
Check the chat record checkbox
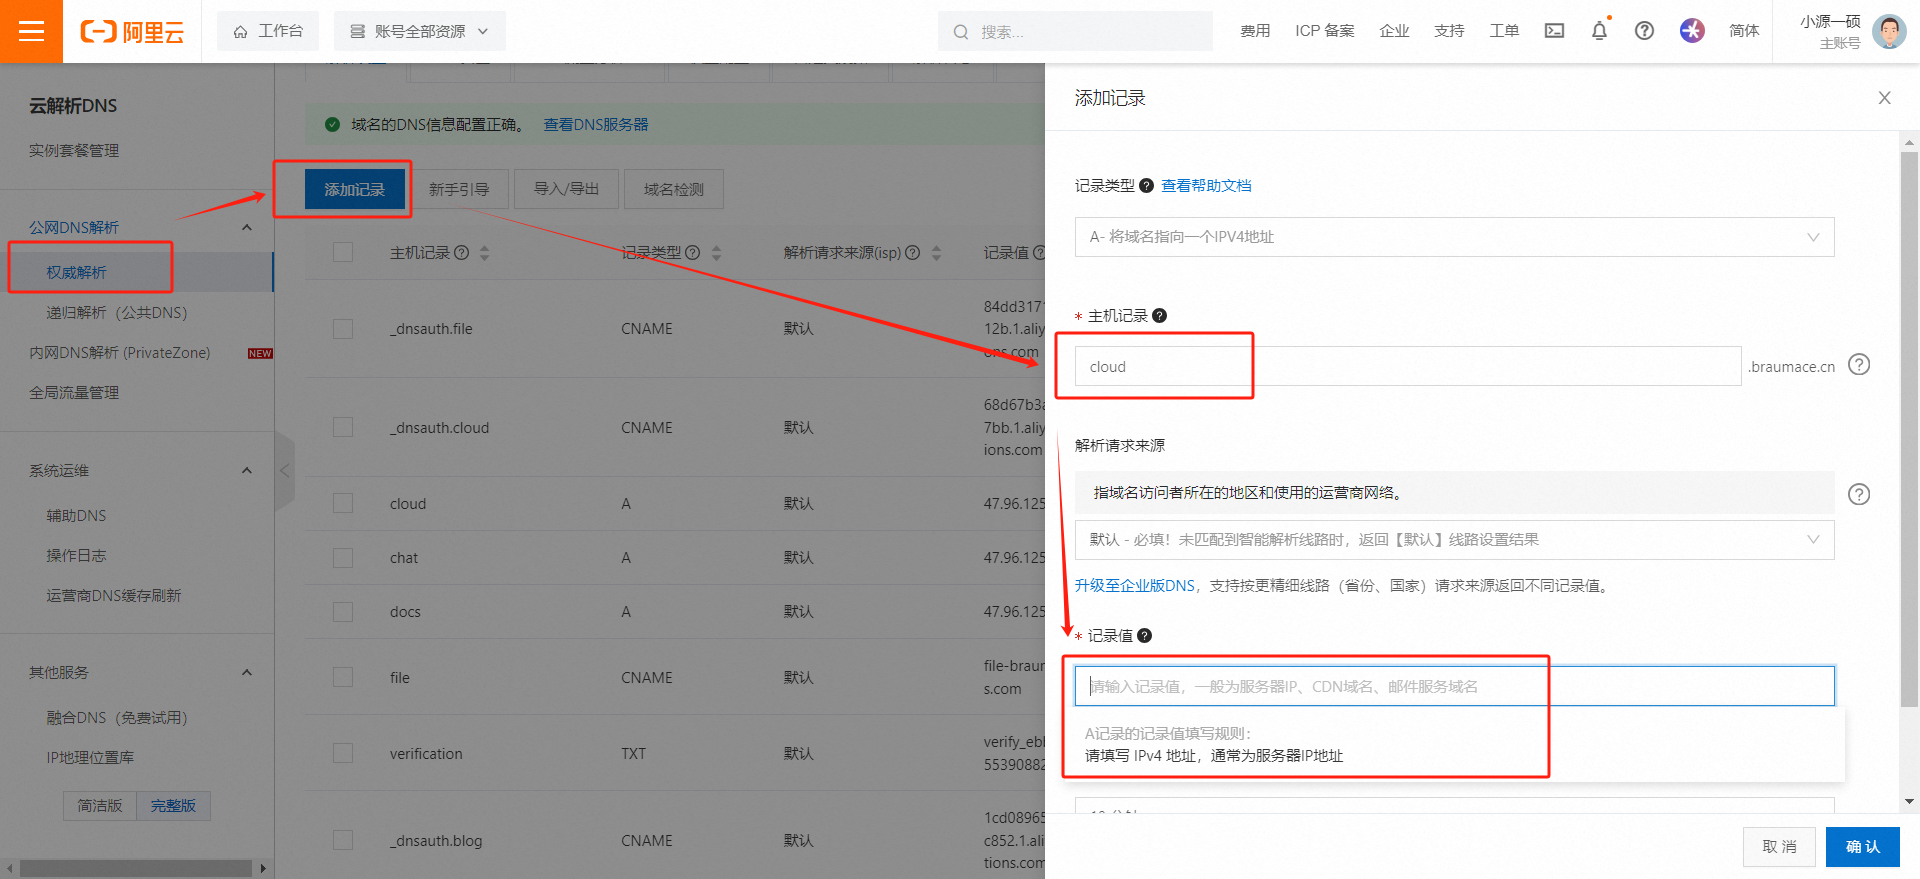click(343, 557)
